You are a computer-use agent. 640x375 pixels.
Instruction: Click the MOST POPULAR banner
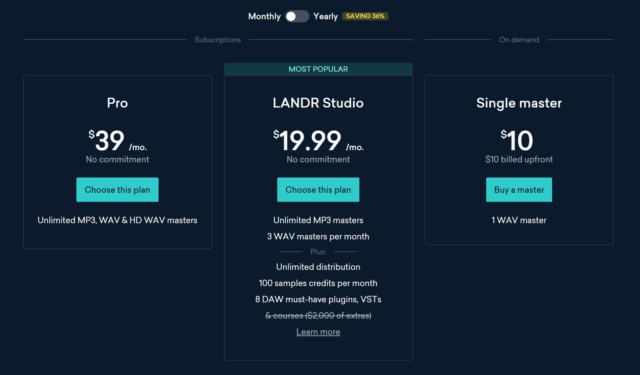click(x=318, y=69)
